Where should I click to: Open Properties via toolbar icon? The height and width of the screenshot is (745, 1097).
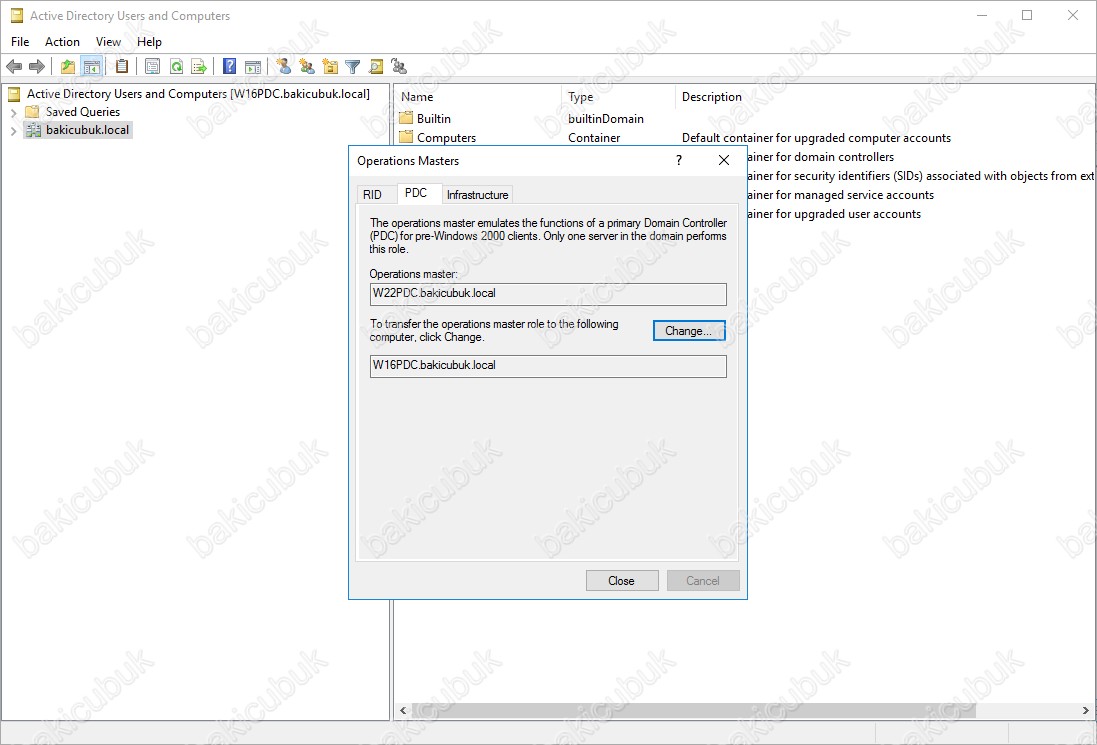(x=152, y=66)
